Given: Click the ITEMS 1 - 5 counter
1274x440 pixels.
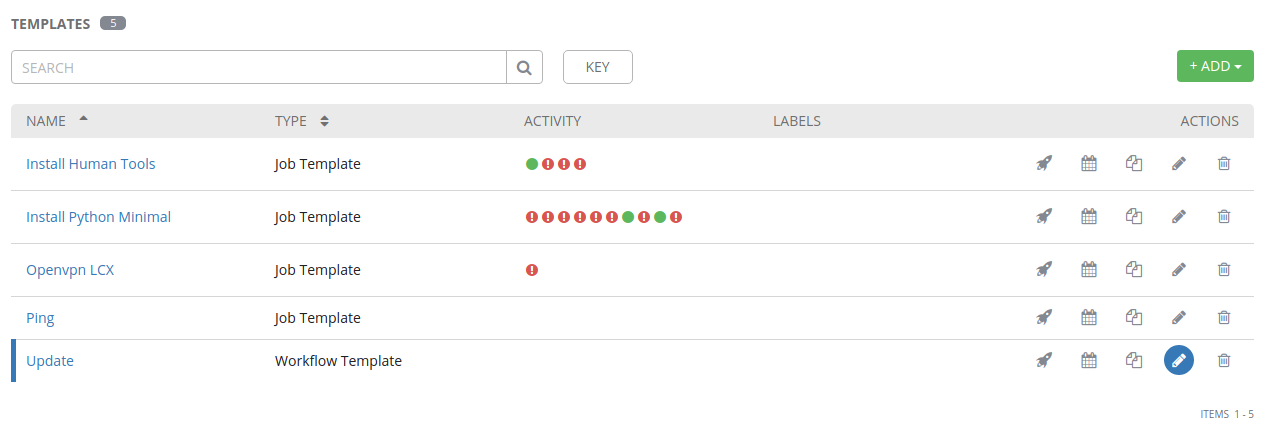Looking at the screenshot, I should pyautogui.click(x=1227, y=414).
